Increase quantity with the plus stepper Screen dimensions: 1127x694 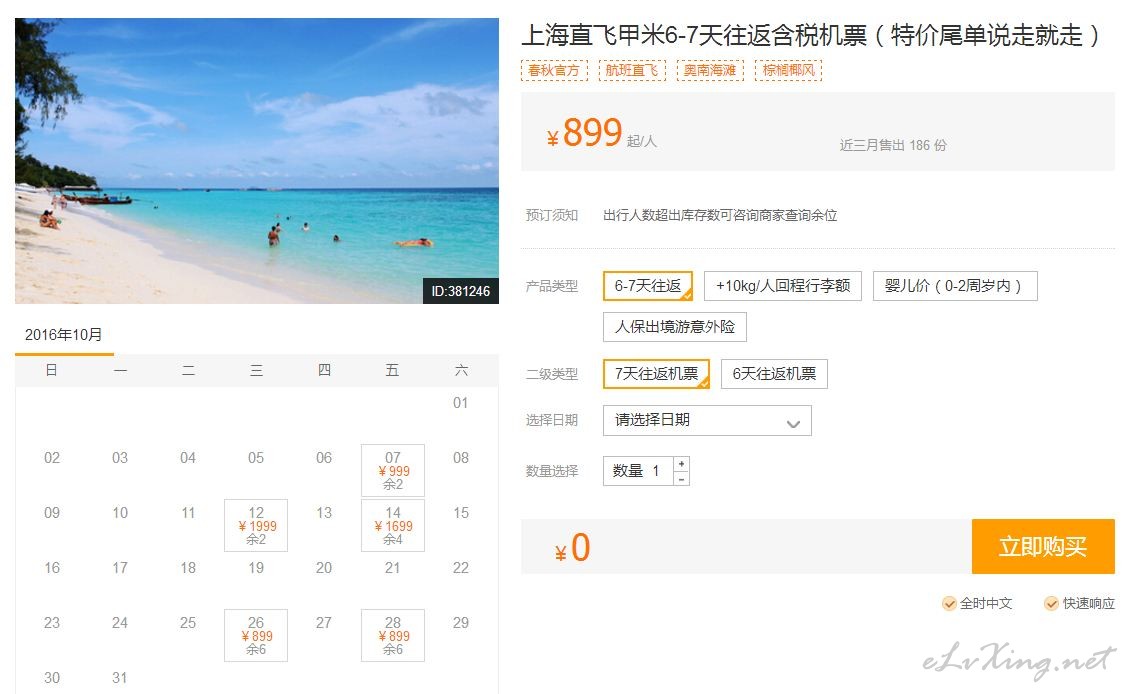pos(681,463)
